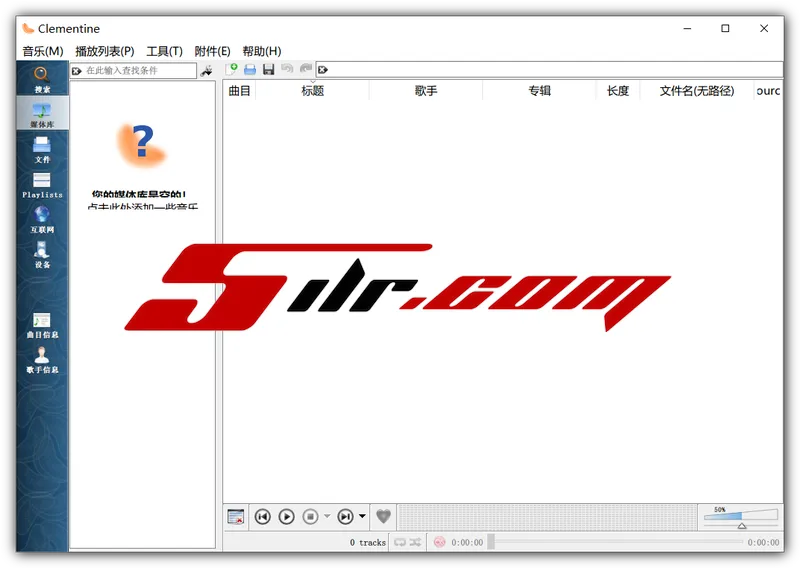
Task: Sort by the 标题 column header
Action: (312, 91)
